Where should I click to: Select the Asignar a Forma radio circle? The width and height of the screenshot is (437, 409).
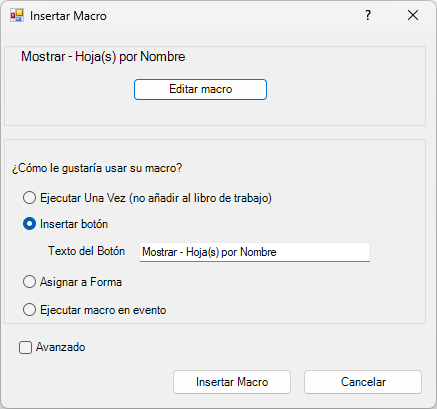click(x=29, y=282)
